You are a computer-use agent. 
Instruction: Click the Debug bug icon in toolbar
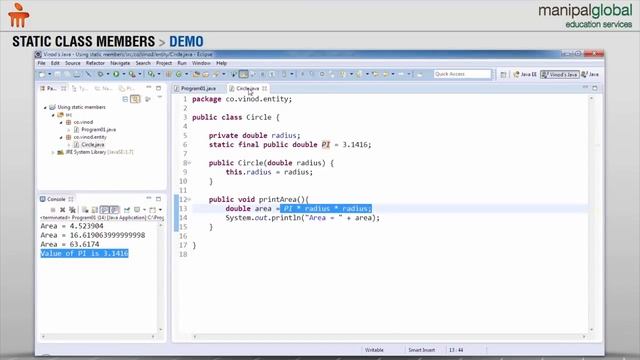coord(100,74)
